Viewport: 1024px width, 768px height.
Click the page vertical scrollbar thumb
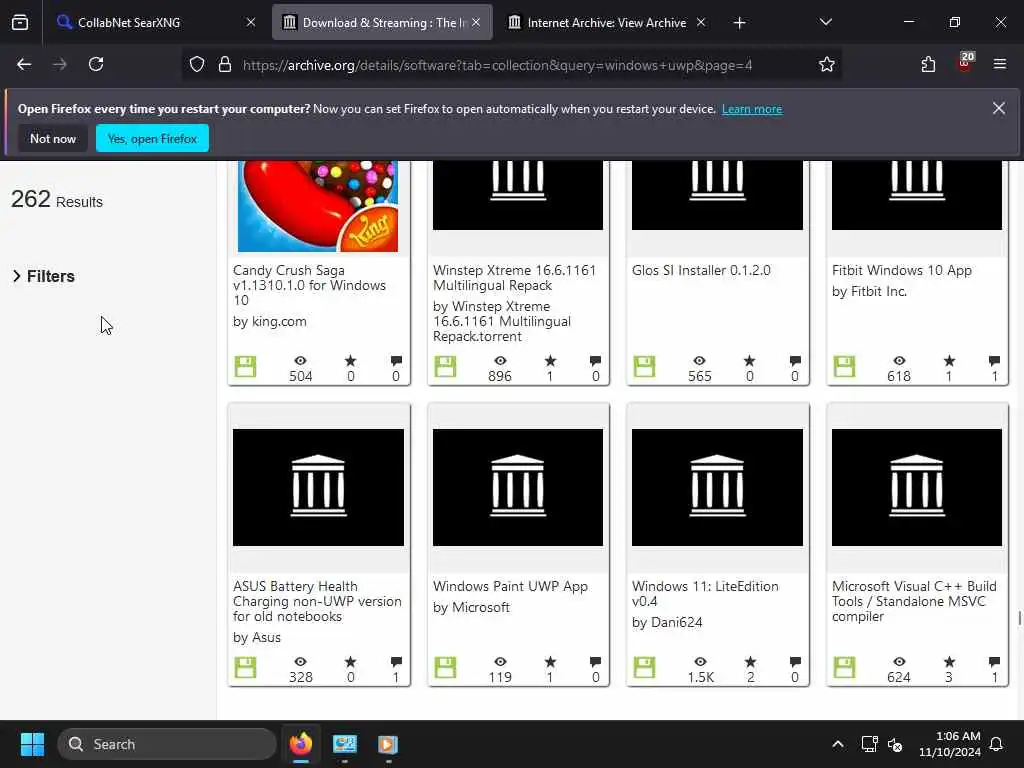pos(1019,618)
